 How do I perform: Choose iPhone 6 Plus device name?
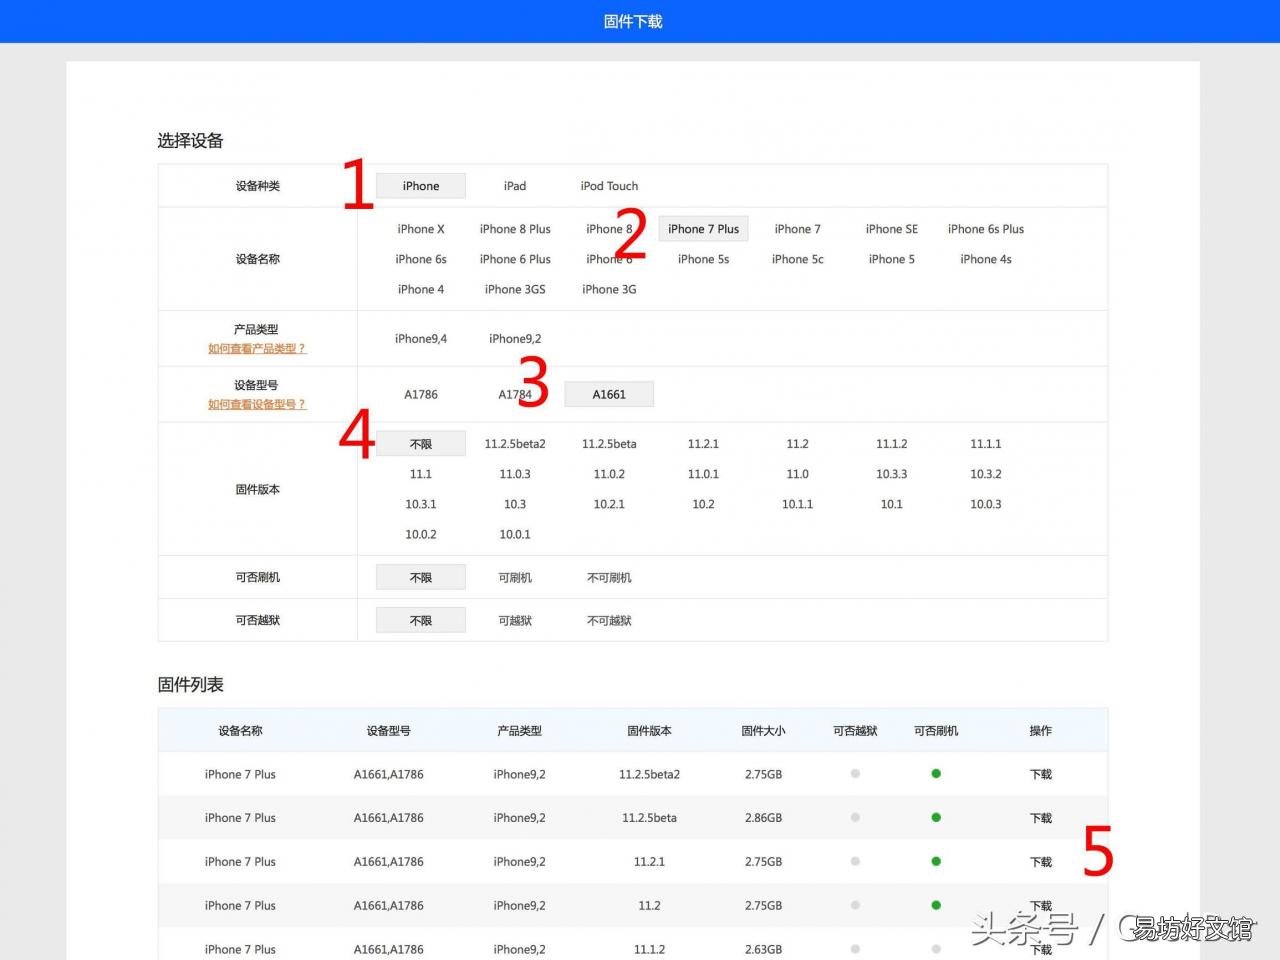pyautogui.click(x=515, y=259)
